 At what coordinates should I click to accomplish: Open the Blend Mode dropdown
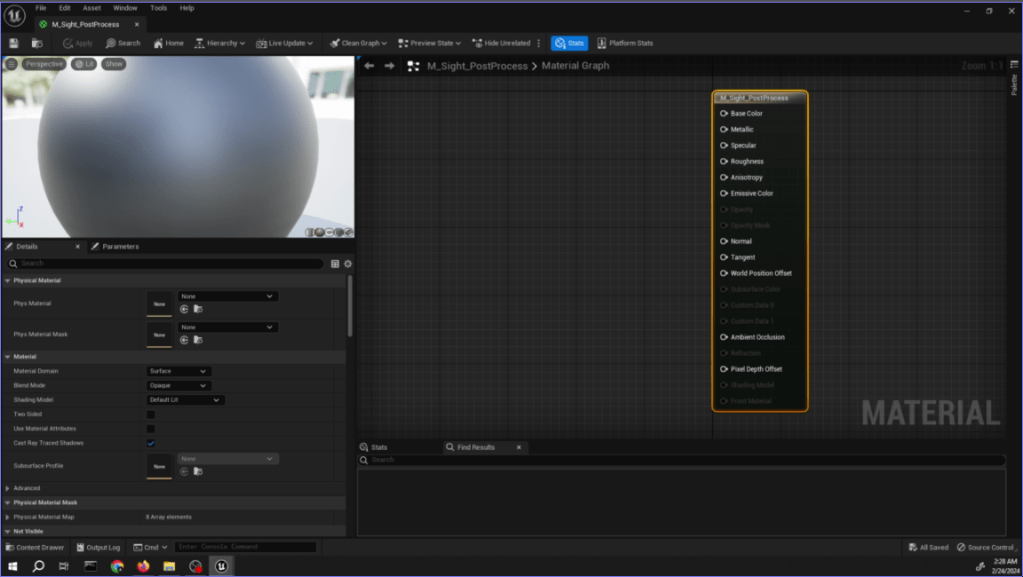coord(179,385)
